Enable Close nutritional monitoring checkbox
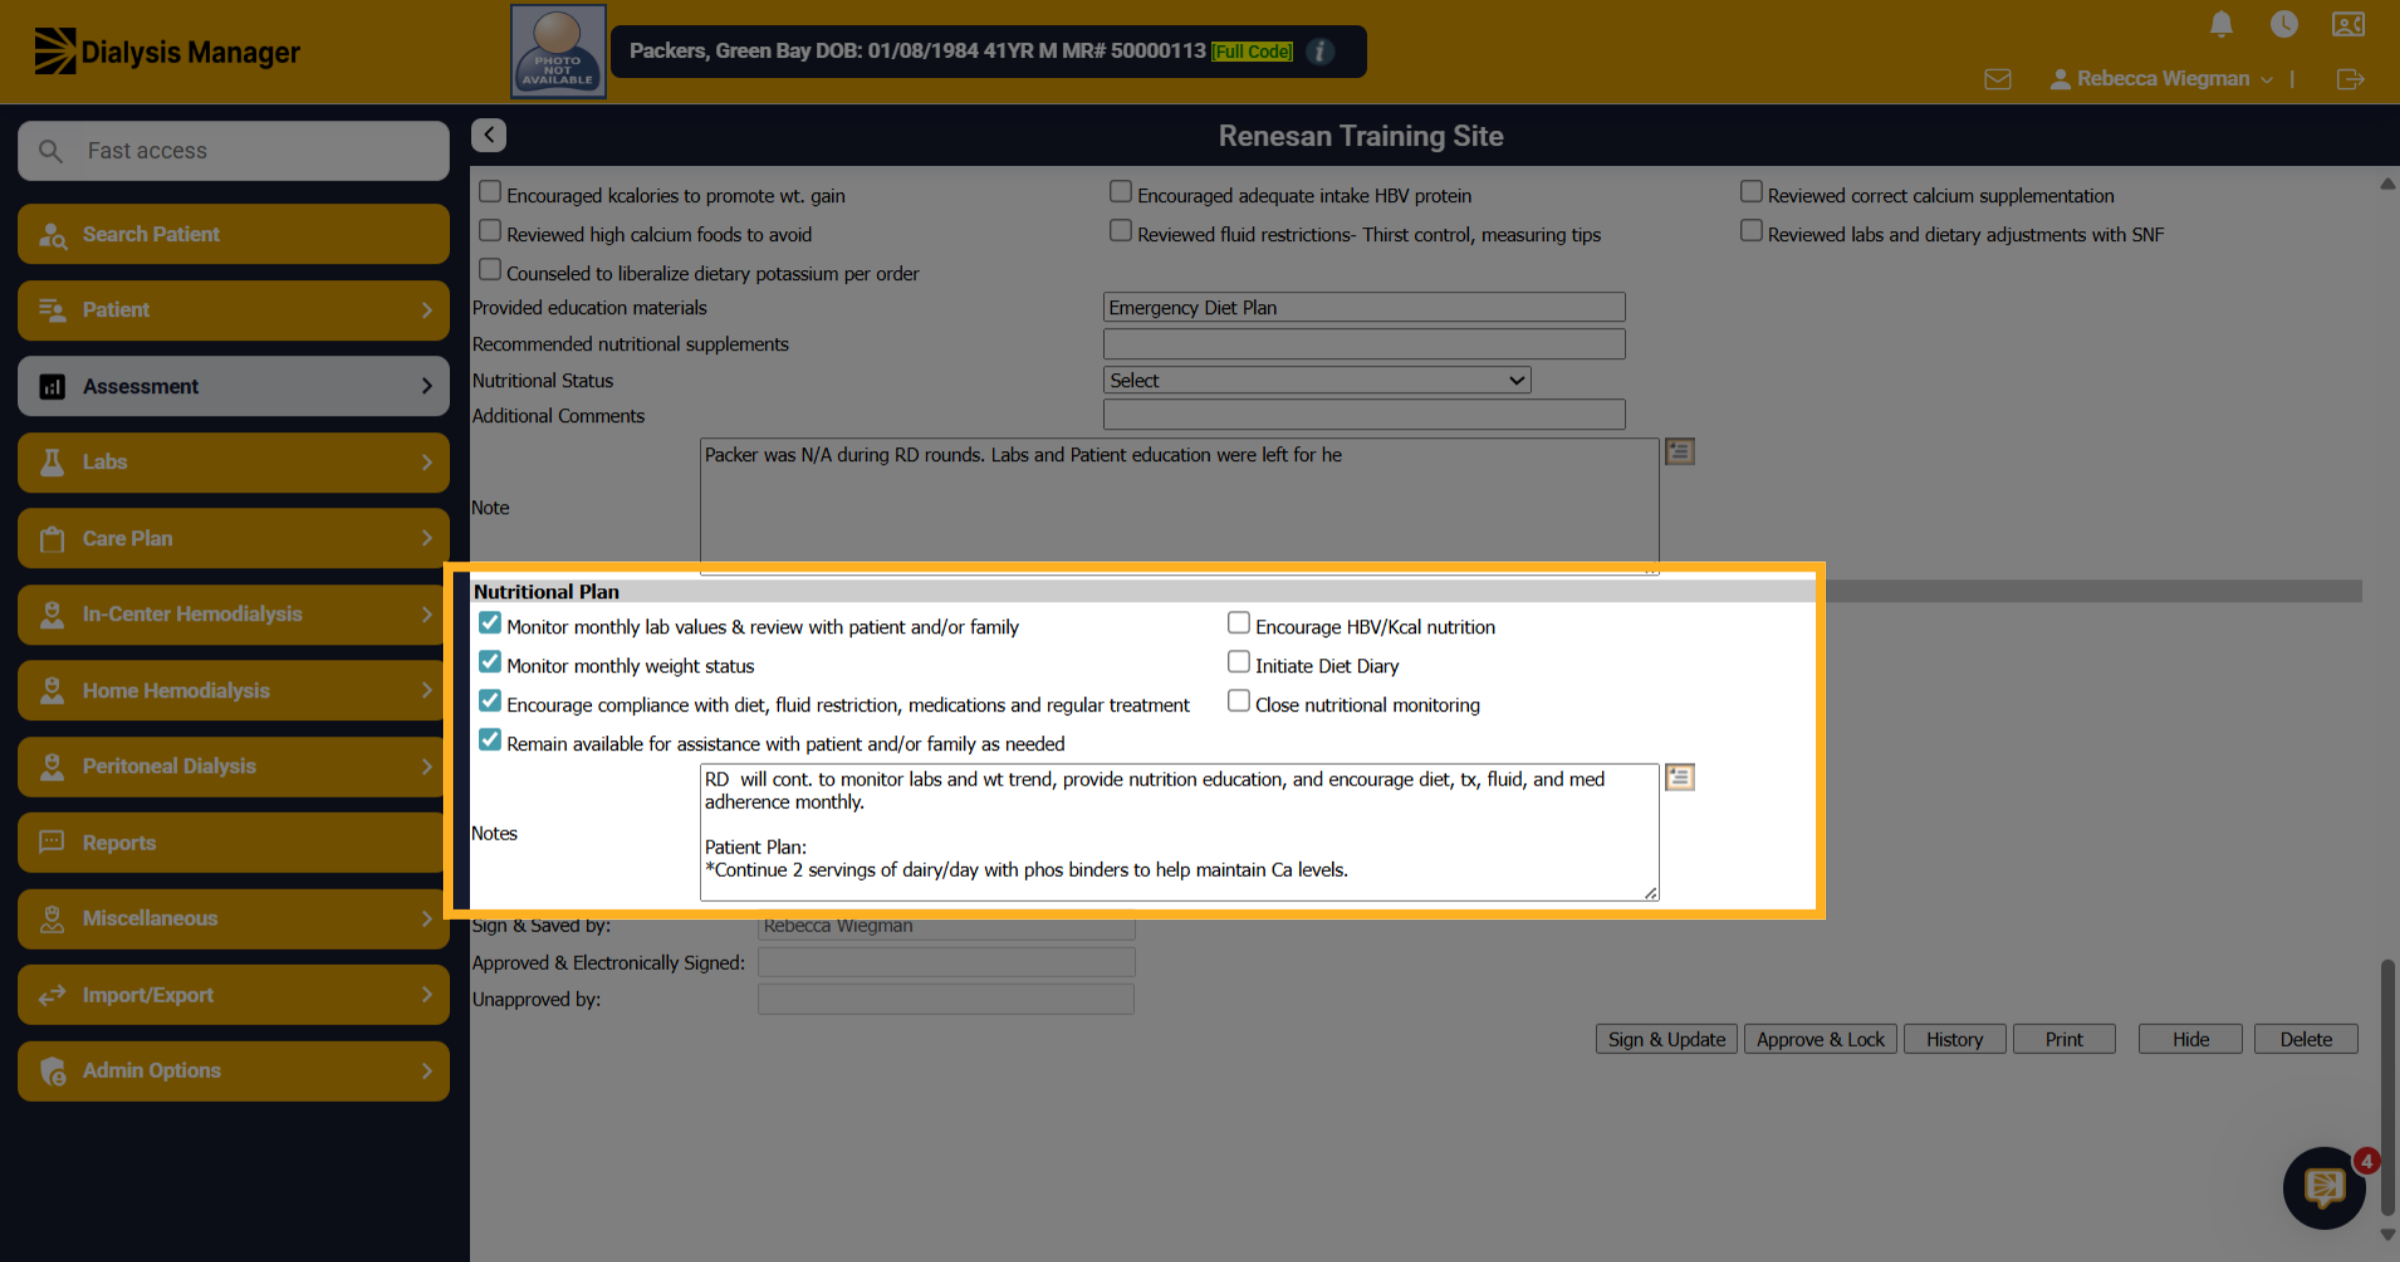This screenshot has width=2400, height=1262. [x=1239, y=701]
